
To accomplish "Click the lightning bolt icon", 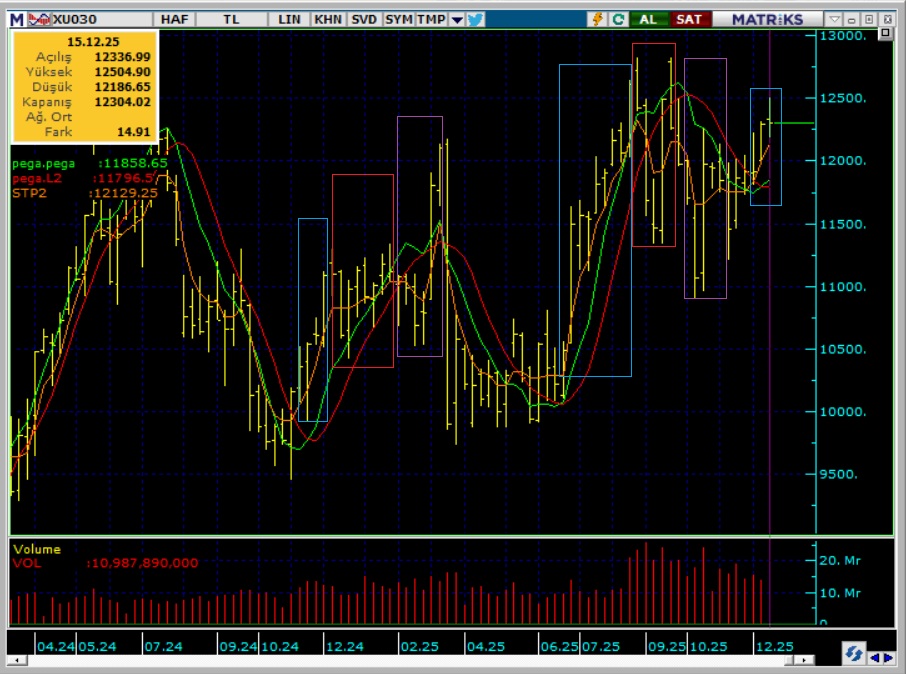I will pos(598,19).
